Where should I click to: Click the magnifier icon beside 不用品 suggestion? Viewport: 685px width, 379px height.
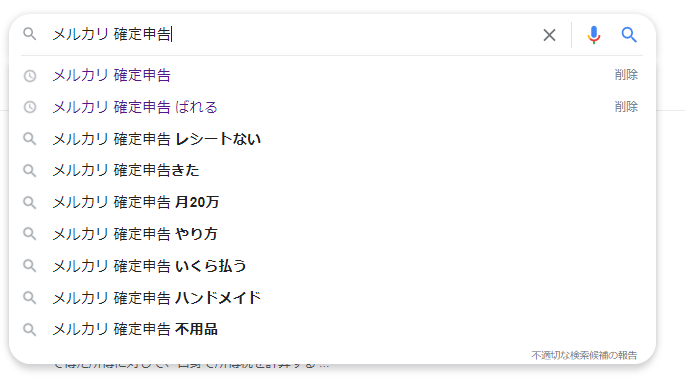(x=30, y=329)
